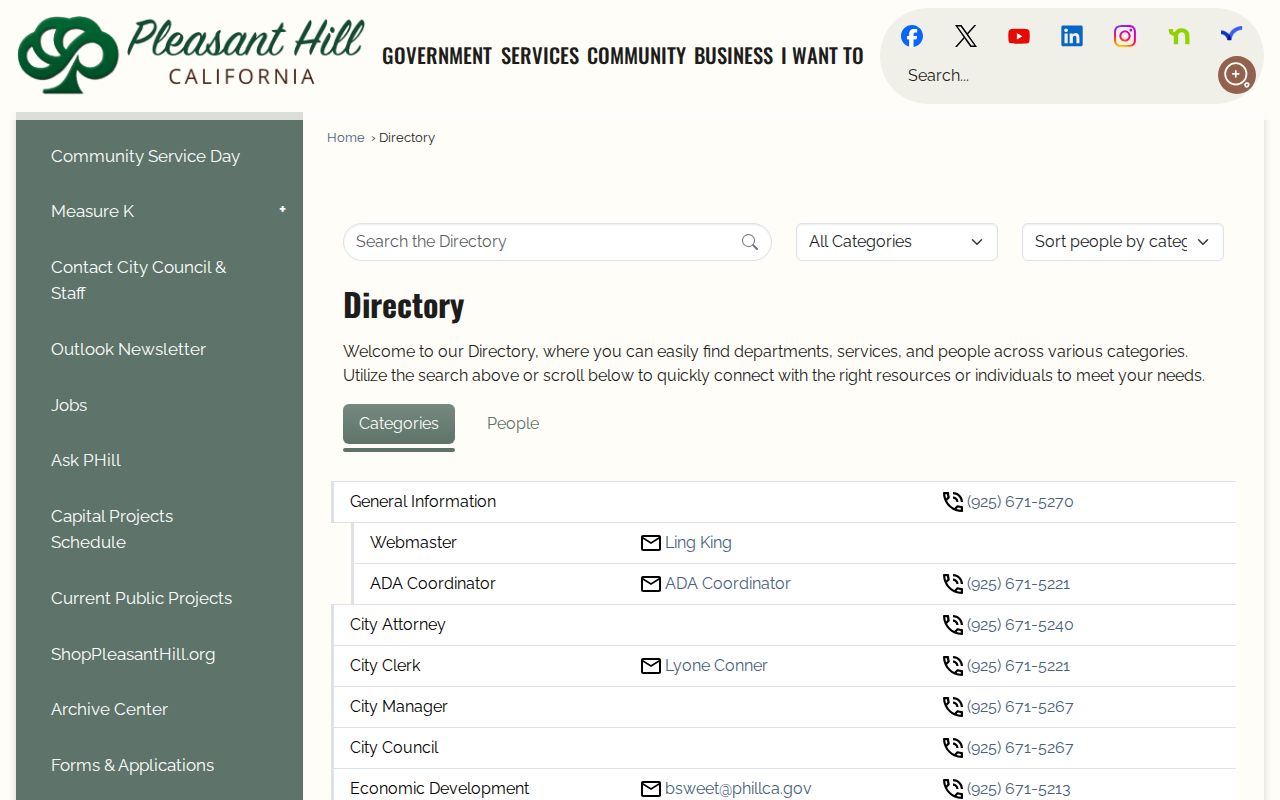Image resolution: width=1280 pixels, height=800 pixels.
Task: Open the Facebook social icon
Action: (912, 36)
